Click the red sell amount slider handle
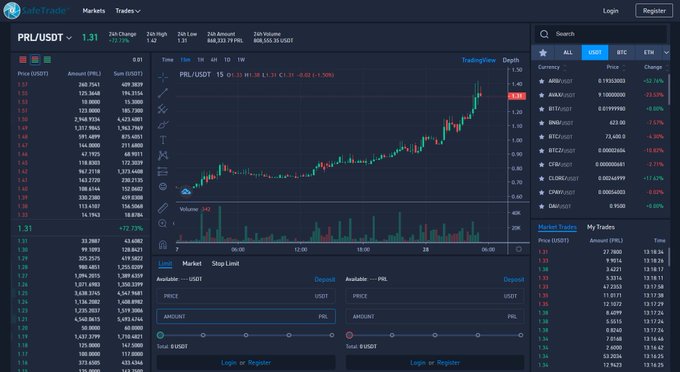This screenshot has width=680, height=372. click(349, 335)
